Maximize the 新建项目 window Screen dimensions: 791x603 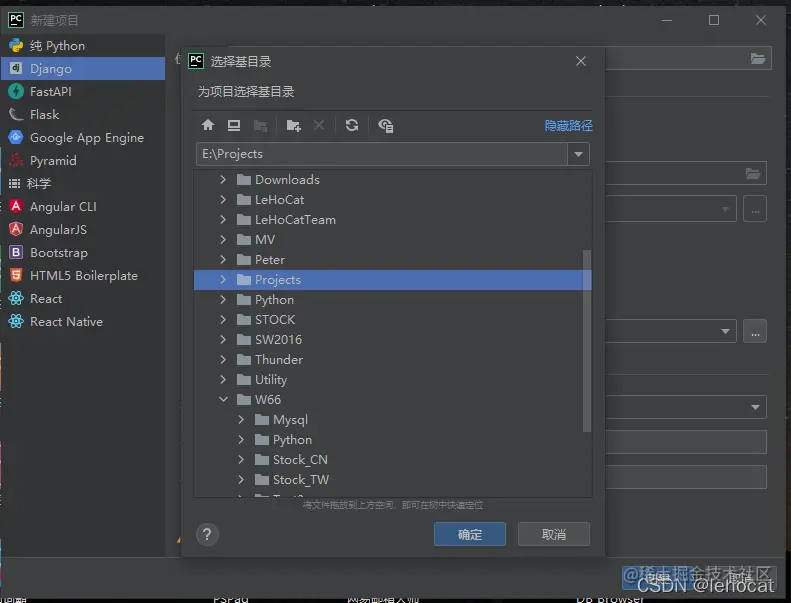point(714,20)
